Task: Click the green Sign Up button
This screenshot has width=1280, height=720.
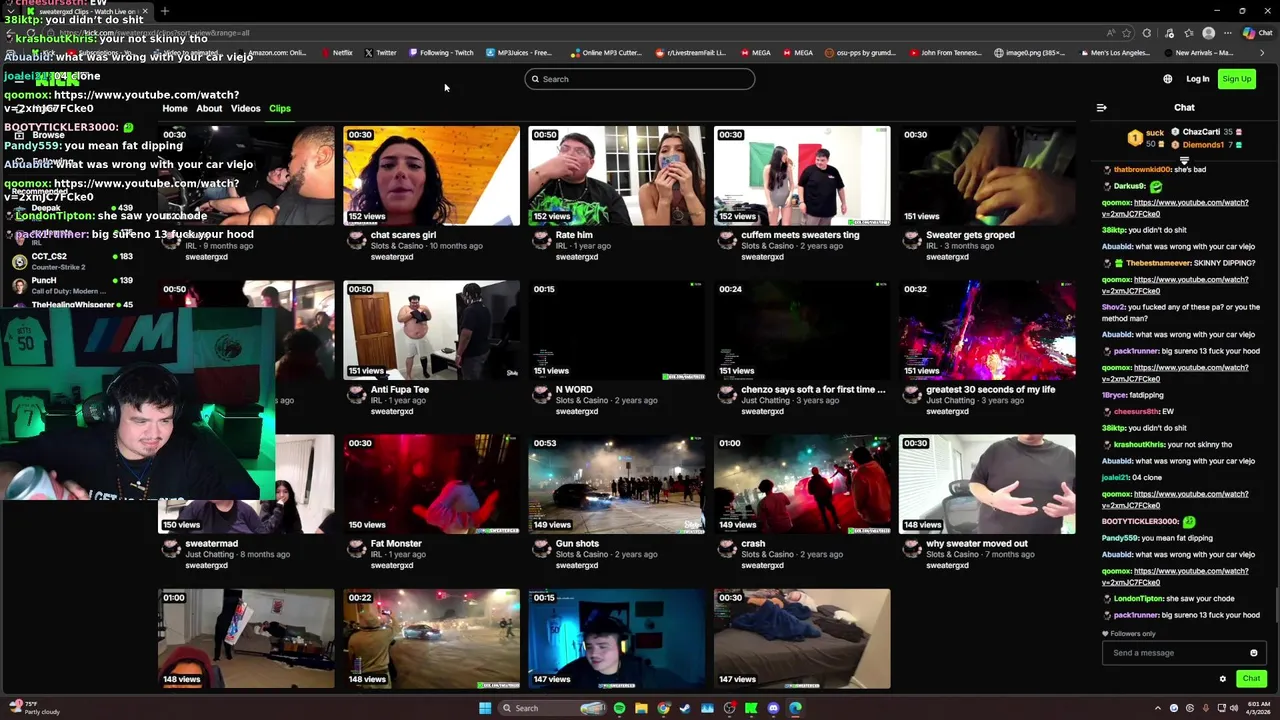Action: pyautogui.click(x=1236, y=79)
